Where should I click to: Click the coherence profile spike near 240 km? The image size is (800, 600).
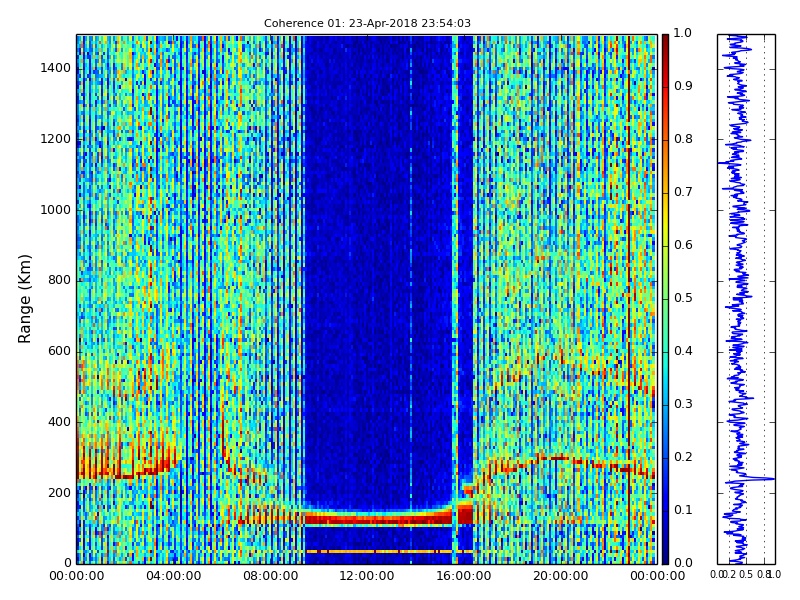click(760, 479)
